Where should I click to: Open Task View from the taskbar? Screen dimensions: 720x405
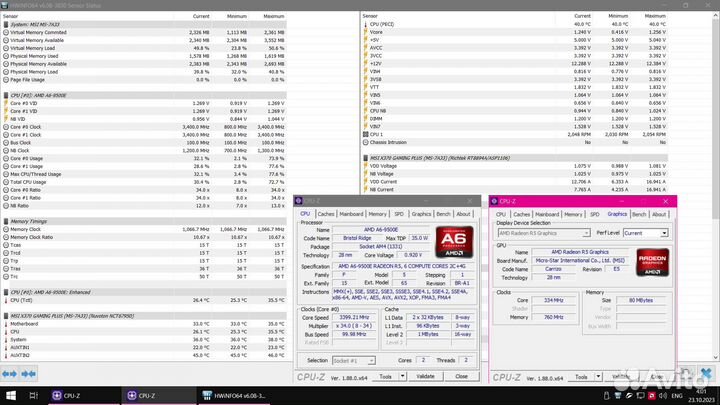34,395
